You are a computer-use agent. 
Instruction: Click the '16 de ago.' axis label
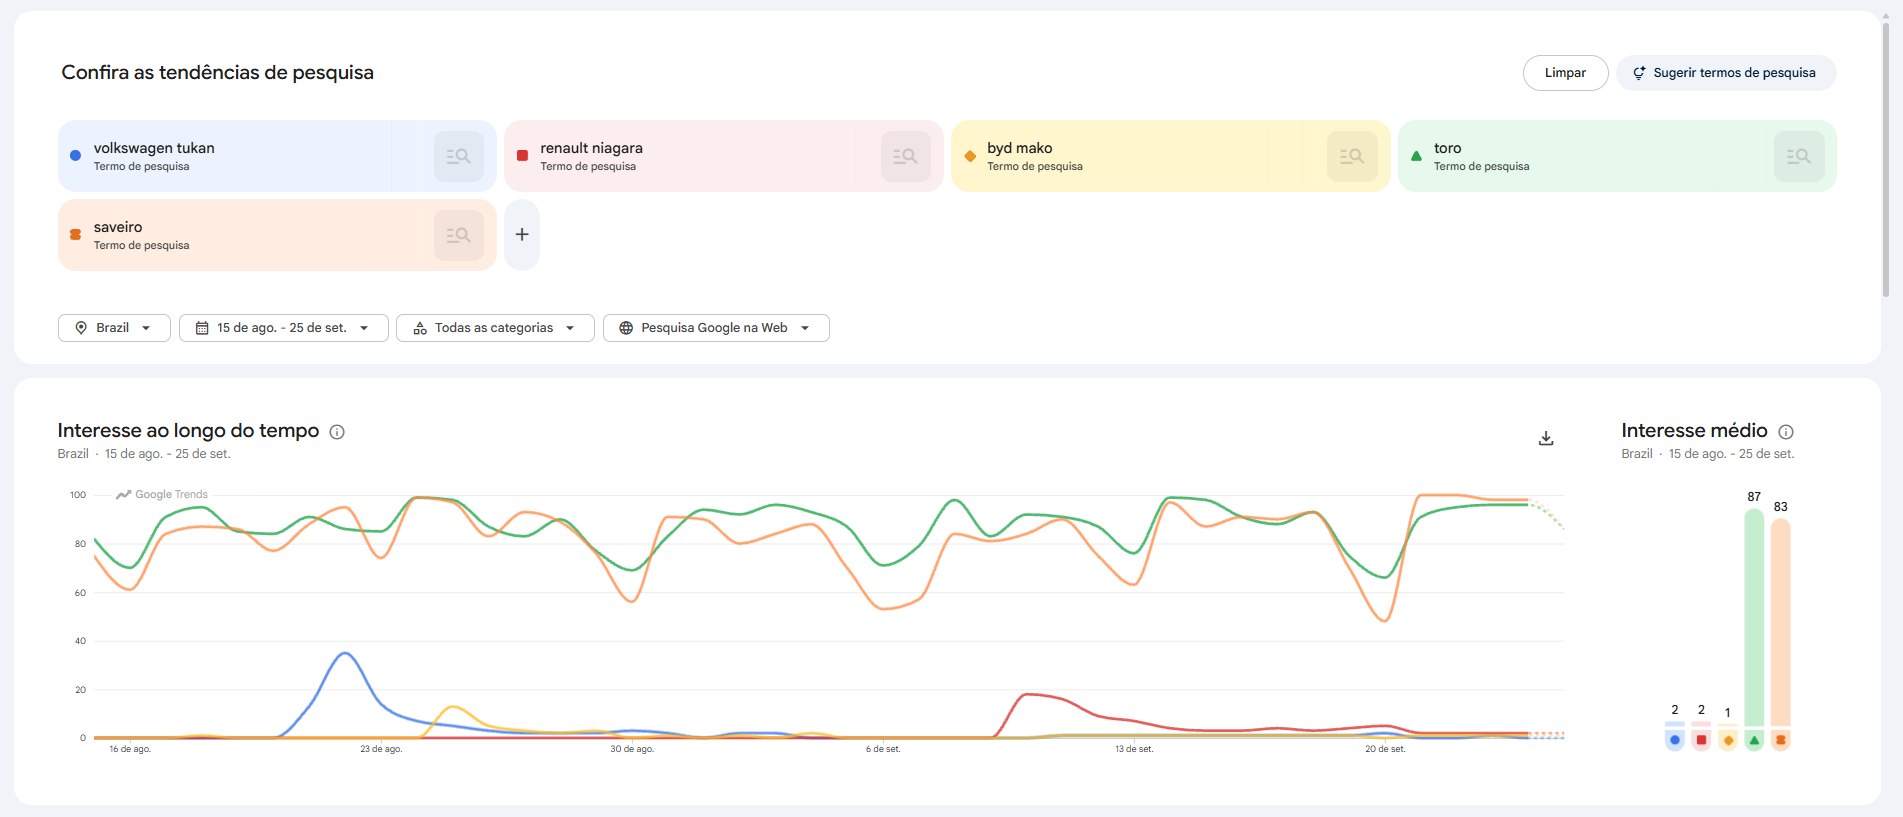tap(130, 749)
